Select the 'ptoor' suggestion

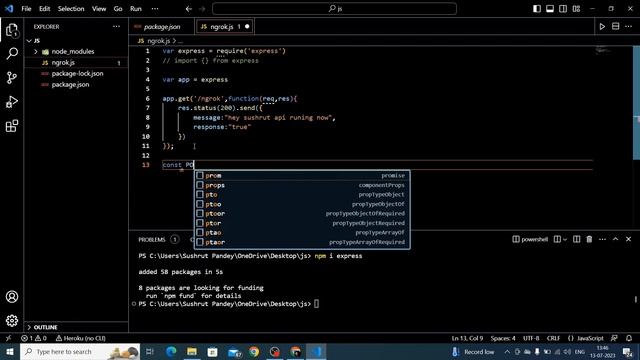click(302, 213)
